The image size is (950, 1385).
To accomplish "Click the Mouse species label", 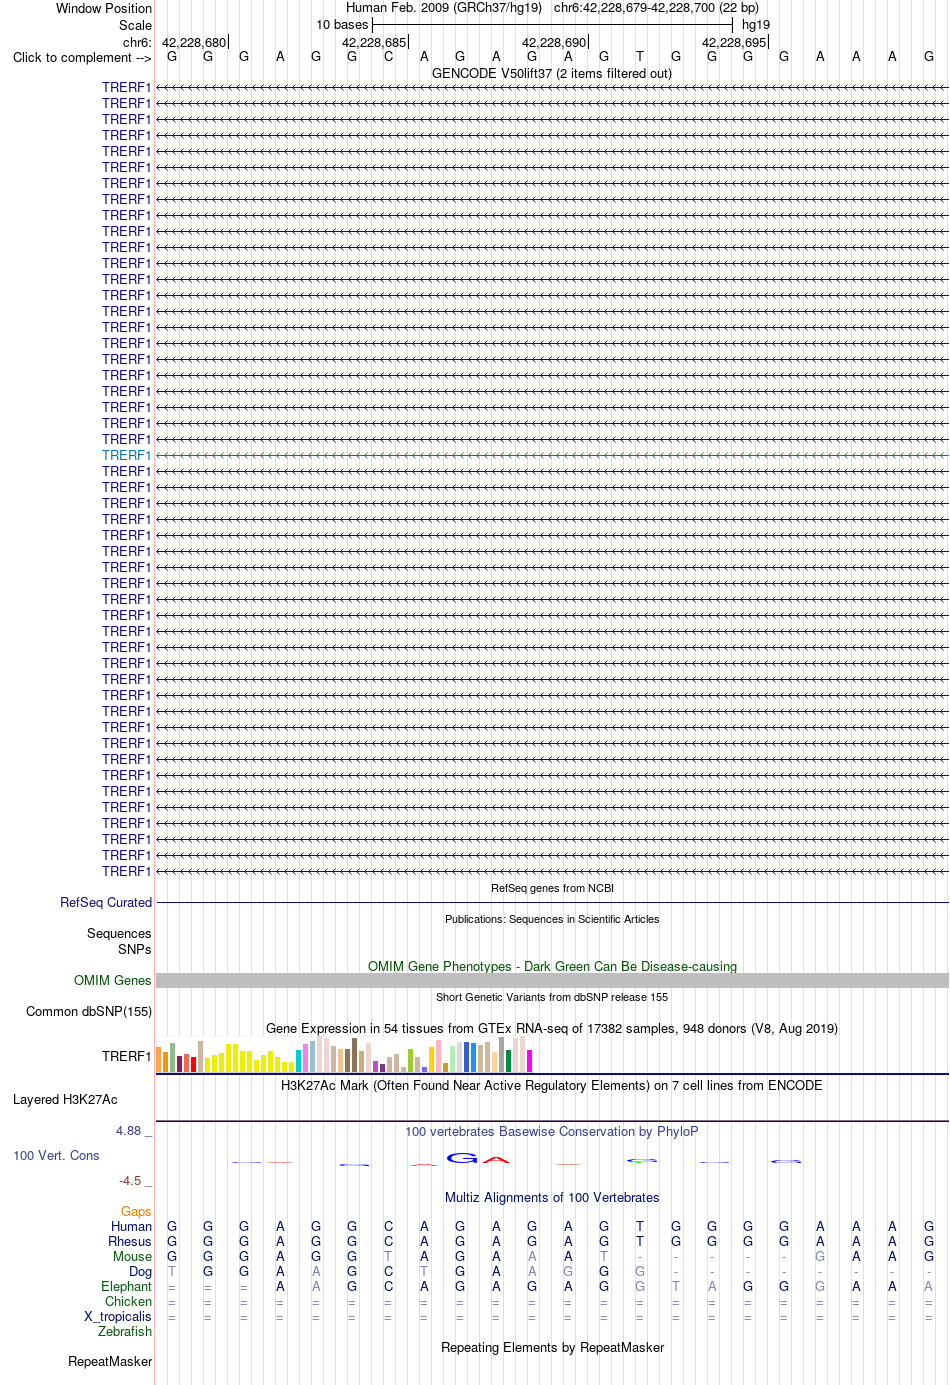I will [132, 1256].
